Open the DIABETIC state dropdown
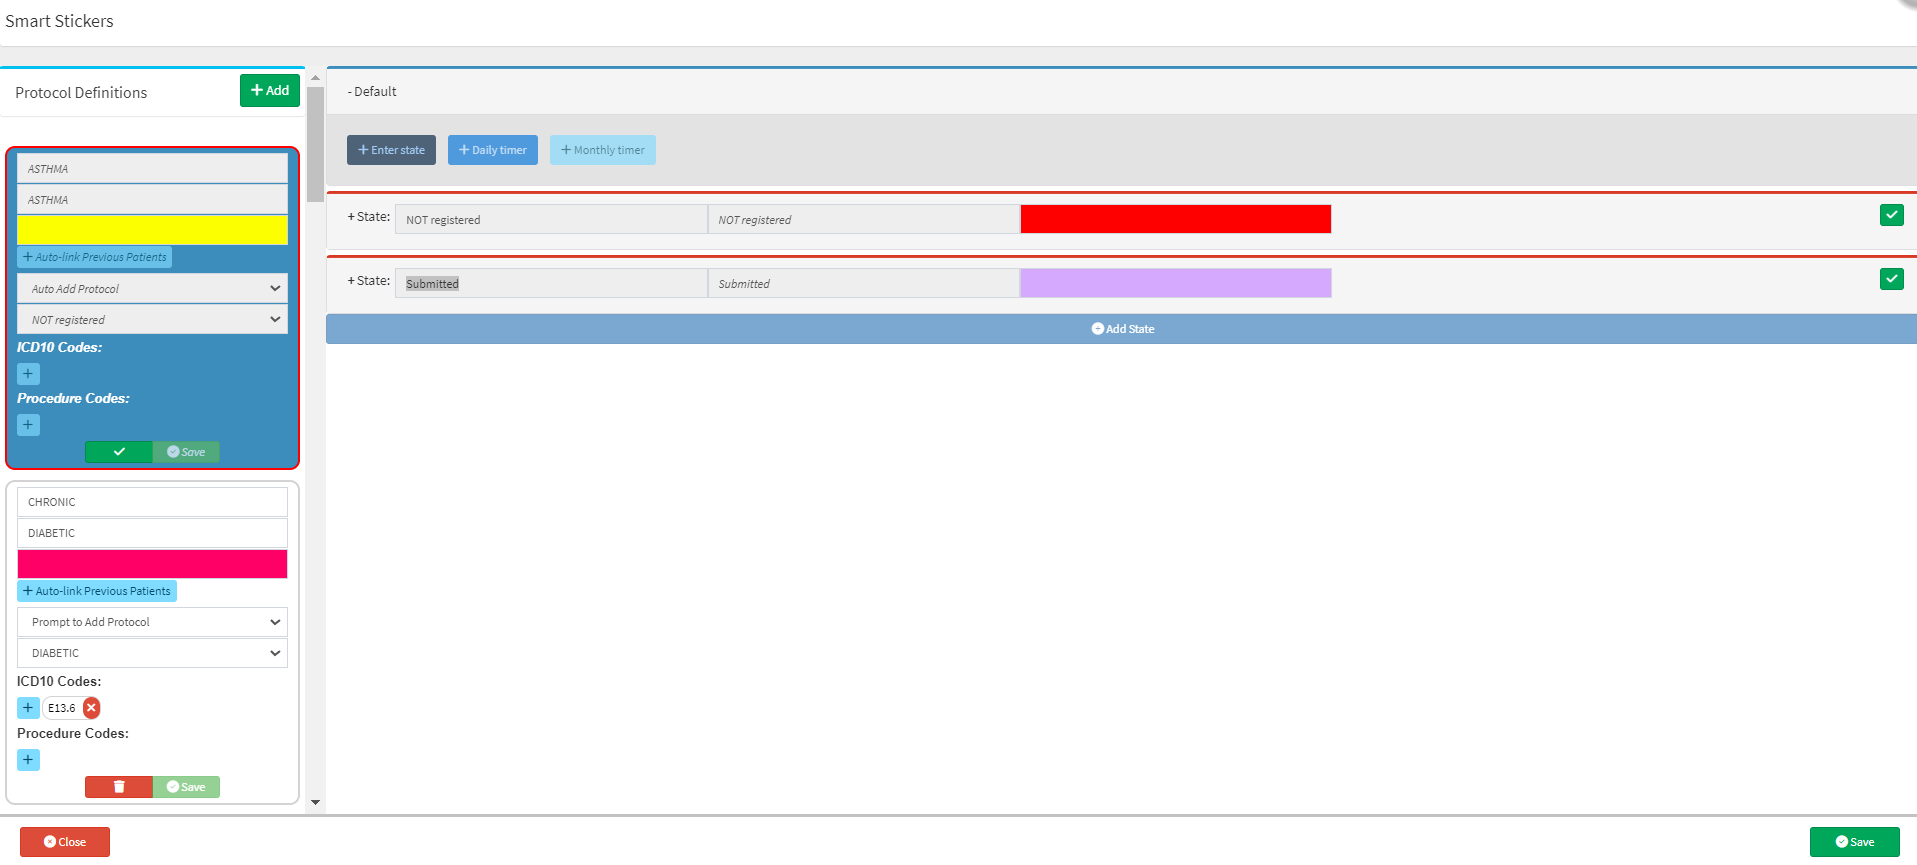The image size is (1917, 865). click(x=152, y=653)
